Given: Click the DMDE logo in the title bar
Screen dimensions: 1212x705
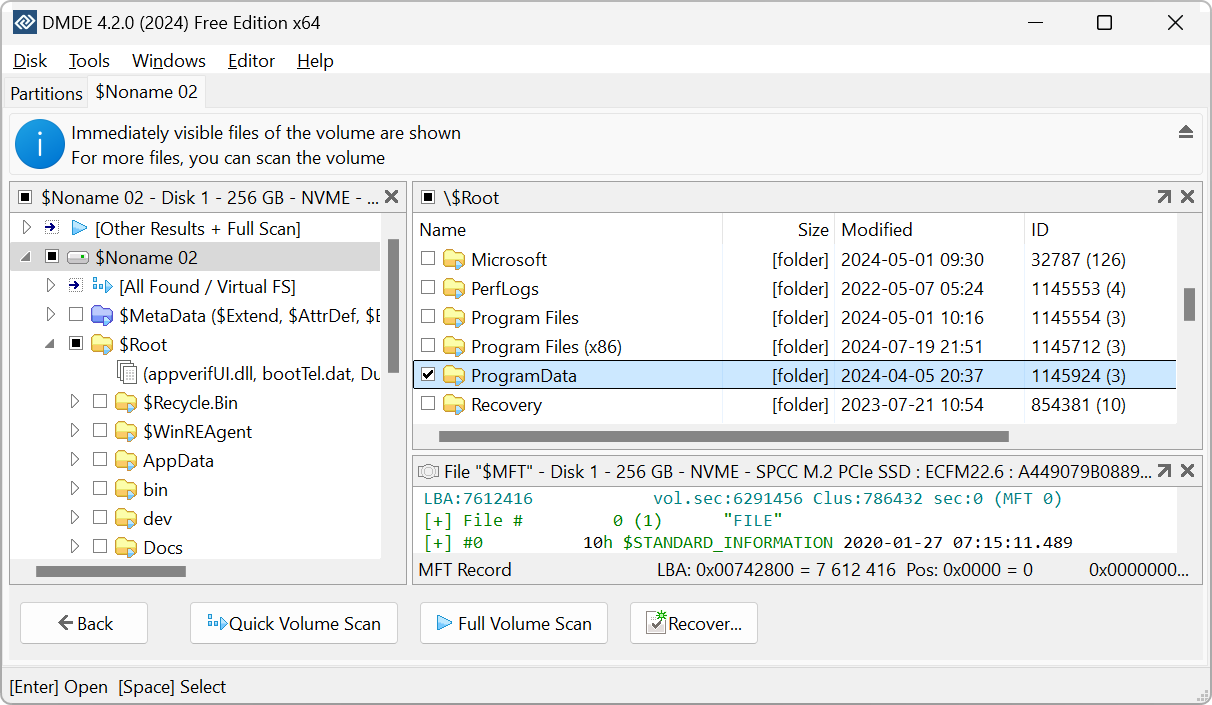Looking at the screenshot, I should (x=23, y=21).
